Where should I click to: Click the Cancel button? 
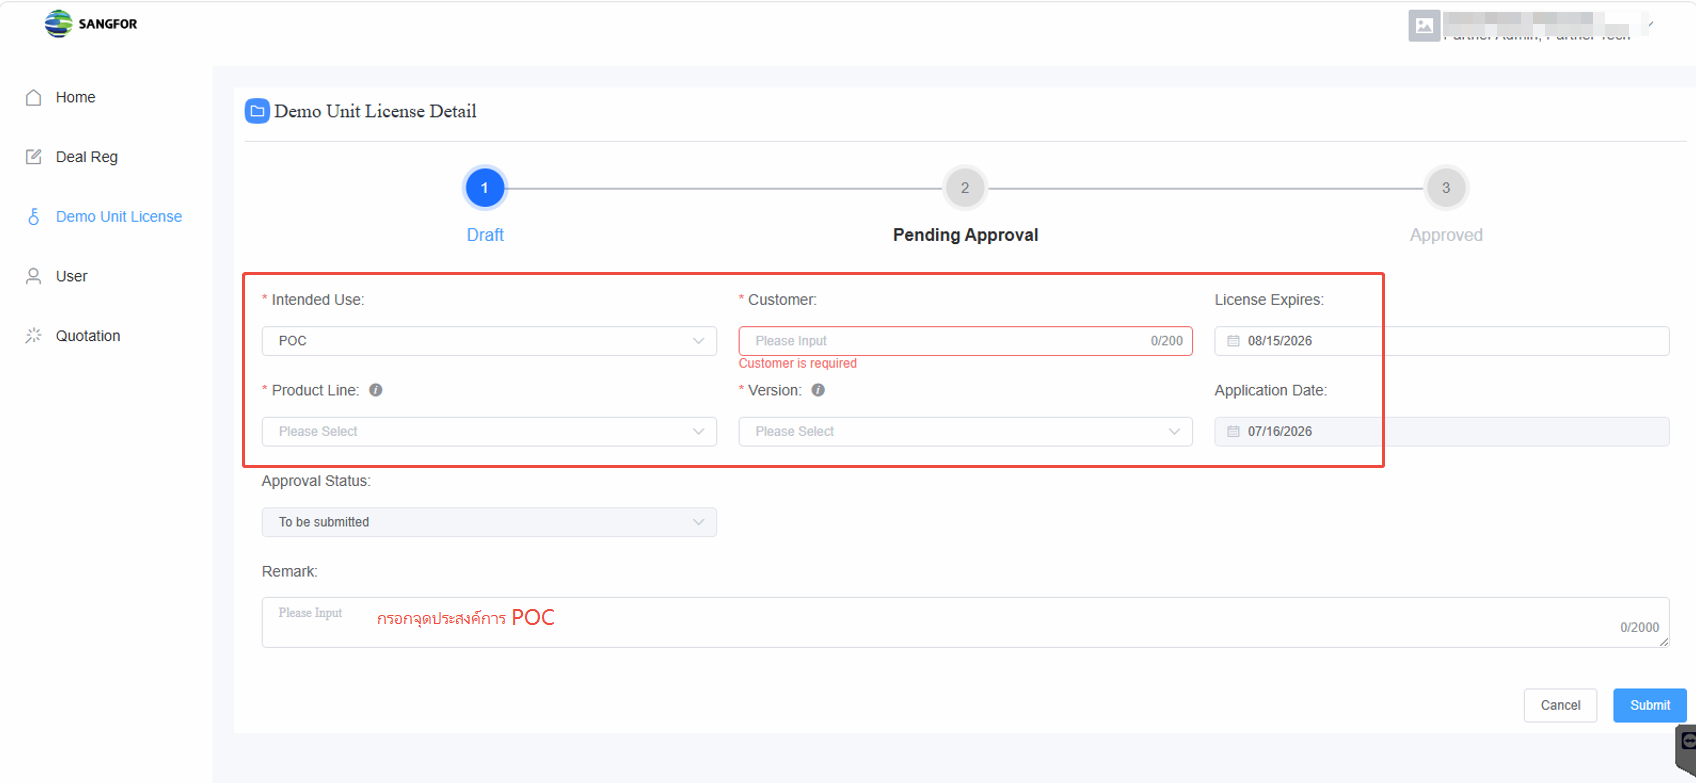point(1560,705)
